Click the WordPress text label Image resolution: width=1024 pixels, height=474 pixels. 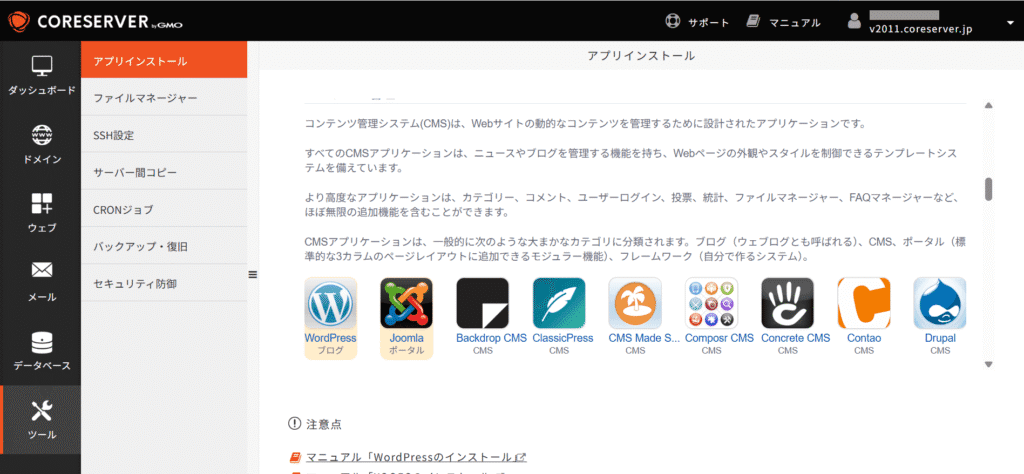[330, 338]
